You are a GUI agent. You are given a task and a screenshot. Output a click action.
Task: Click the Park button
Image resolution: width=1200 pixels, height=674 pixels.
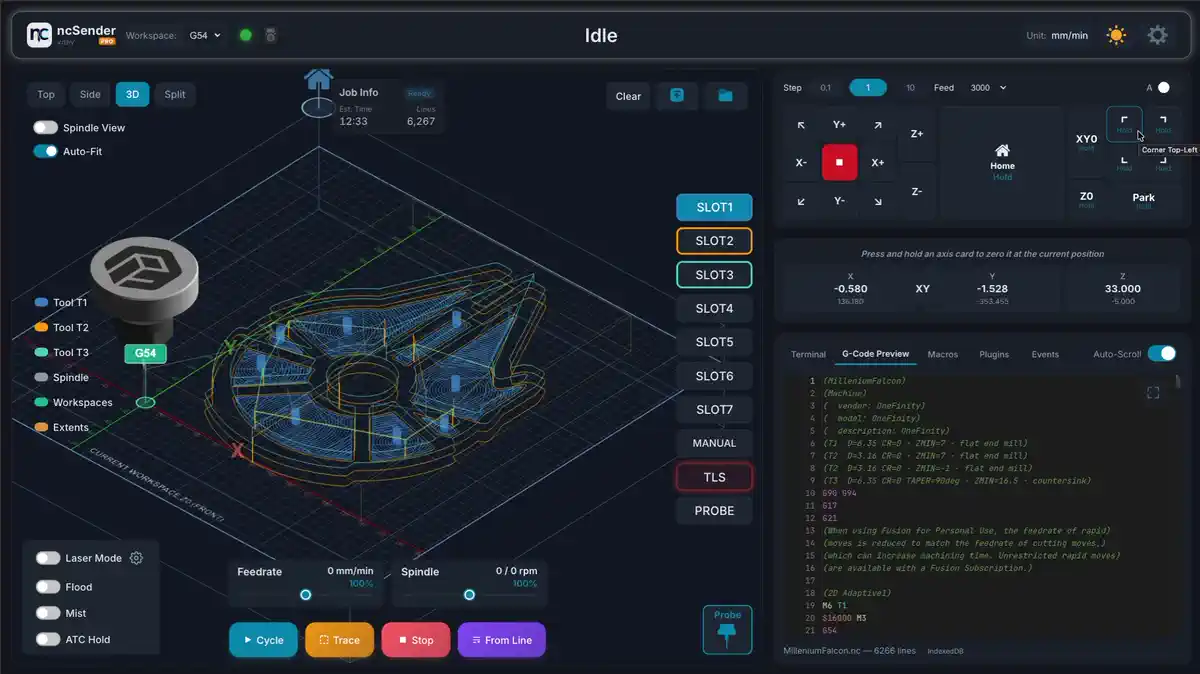point(1143,200)
